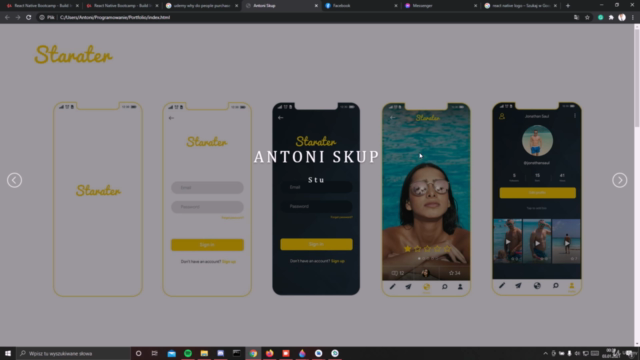Switch to the Facebook tab
The width and height of the screenshot is (640, 360).
362,6
